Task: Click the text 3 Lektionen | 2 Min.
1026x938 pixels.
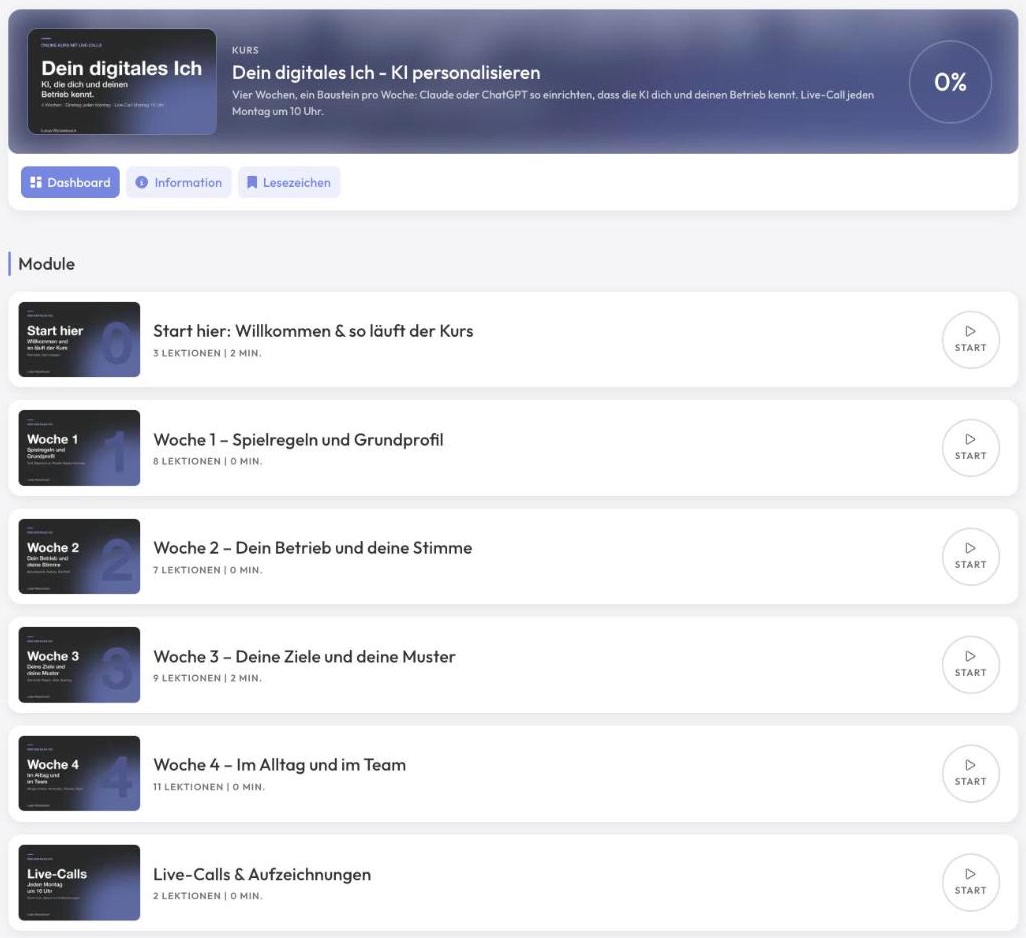Action: pos(207,353)
